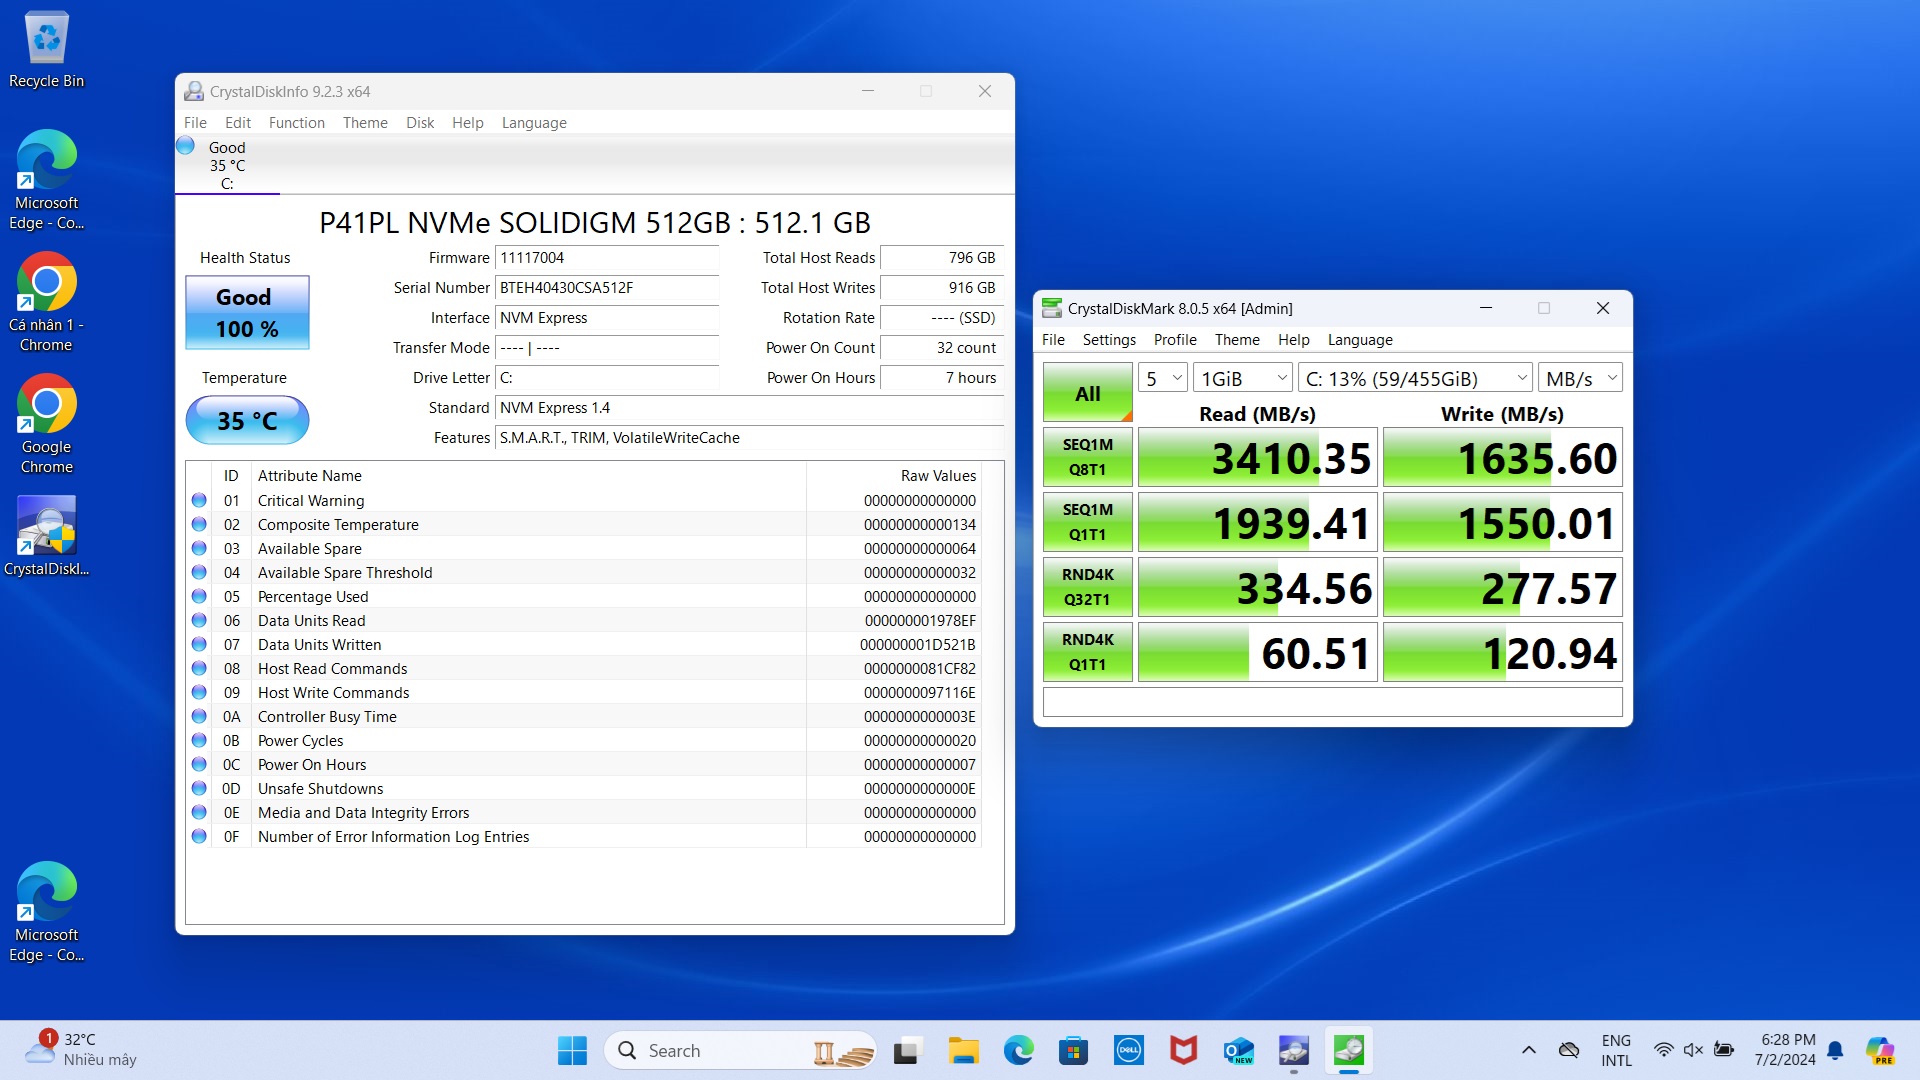Viewport: 1920px width, 1080px height.
Task: Open the MB/s unit dropdown
Action: (1580, 378)
